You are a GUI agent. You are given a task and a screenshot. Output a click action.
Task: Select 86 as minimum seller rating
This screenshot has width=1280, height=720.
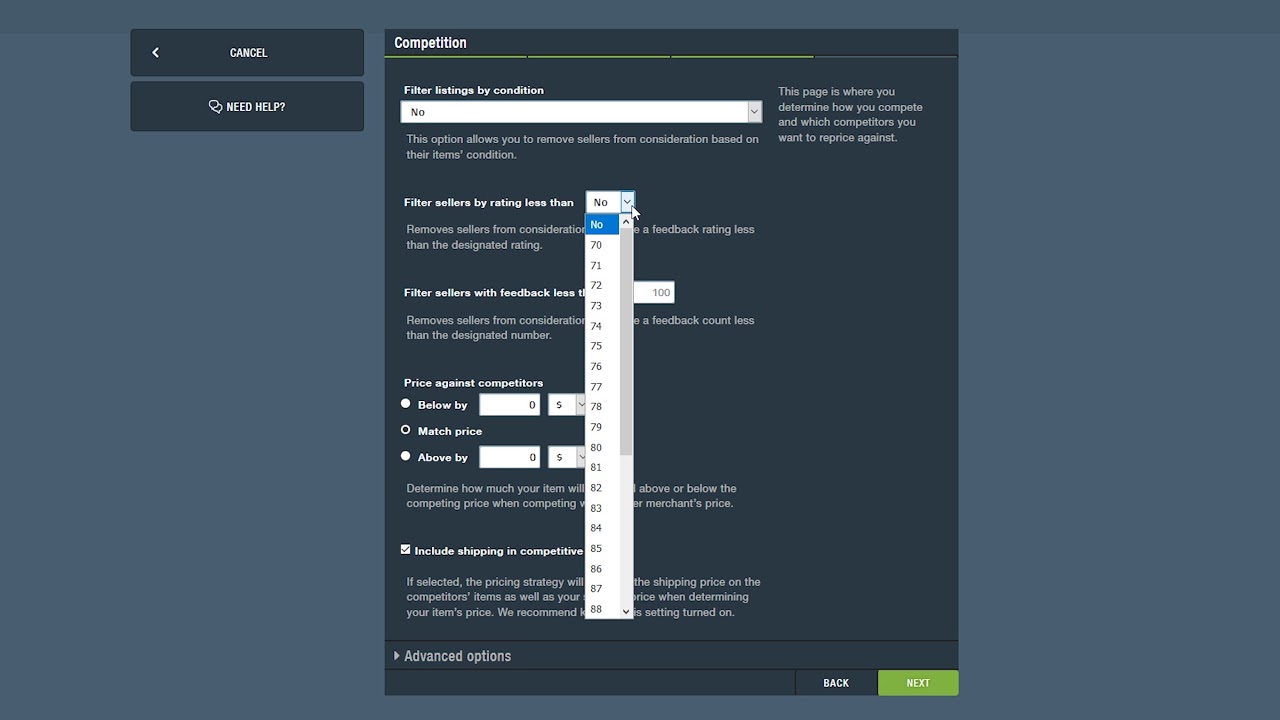(x=603, y=569)
